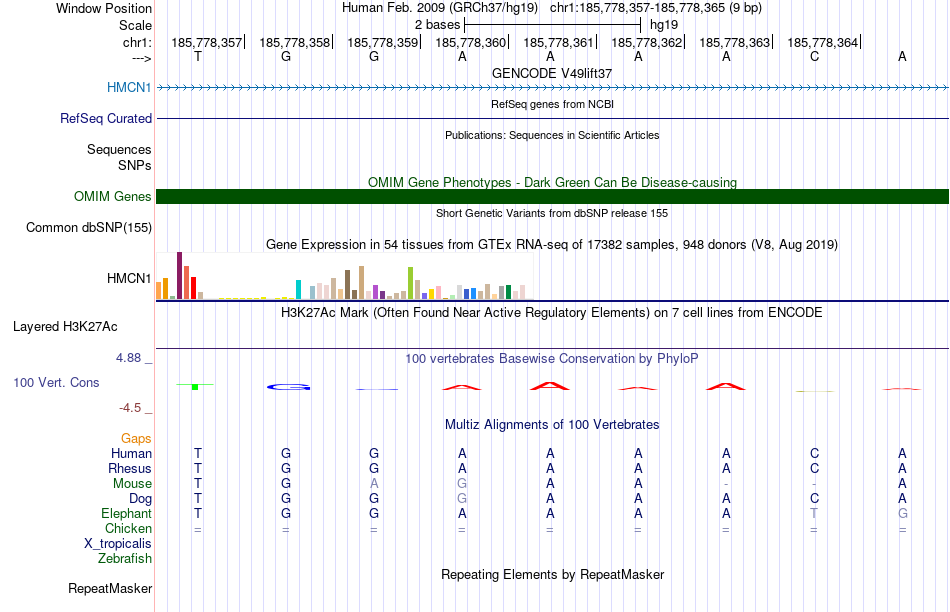The image size is (950, 612).
Task: Click the GTEx Gene Expression title text
Action: tap(552, 245)
